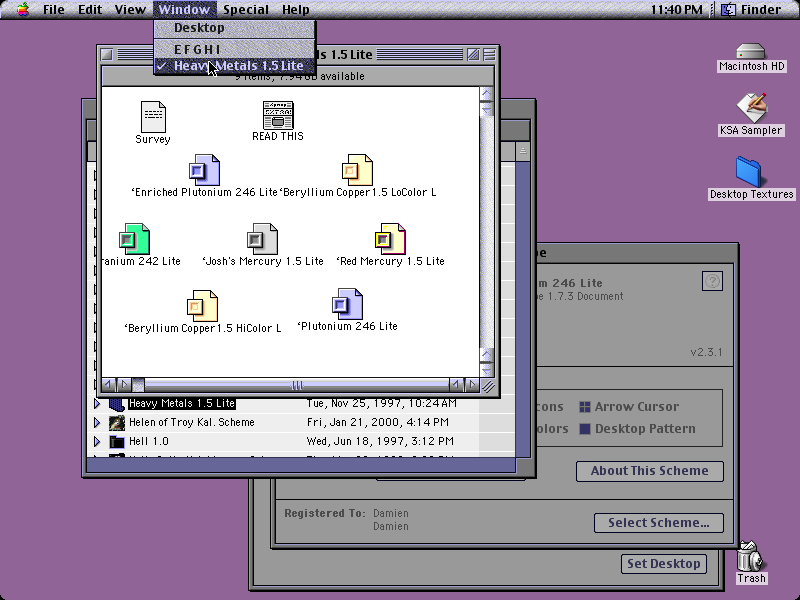
Task: Click the Registered To: label
Action: coord(325,513)
